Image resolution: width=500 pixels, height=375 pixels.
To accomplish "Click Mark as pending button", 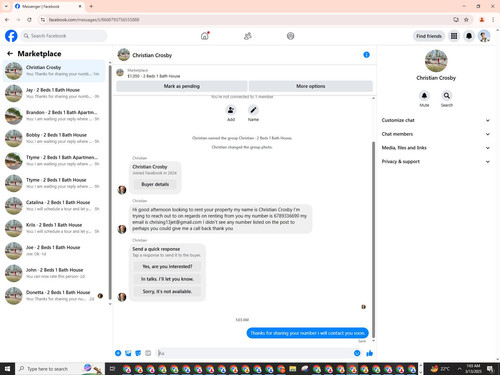I will pyautogui.click(x=182, y=86).
